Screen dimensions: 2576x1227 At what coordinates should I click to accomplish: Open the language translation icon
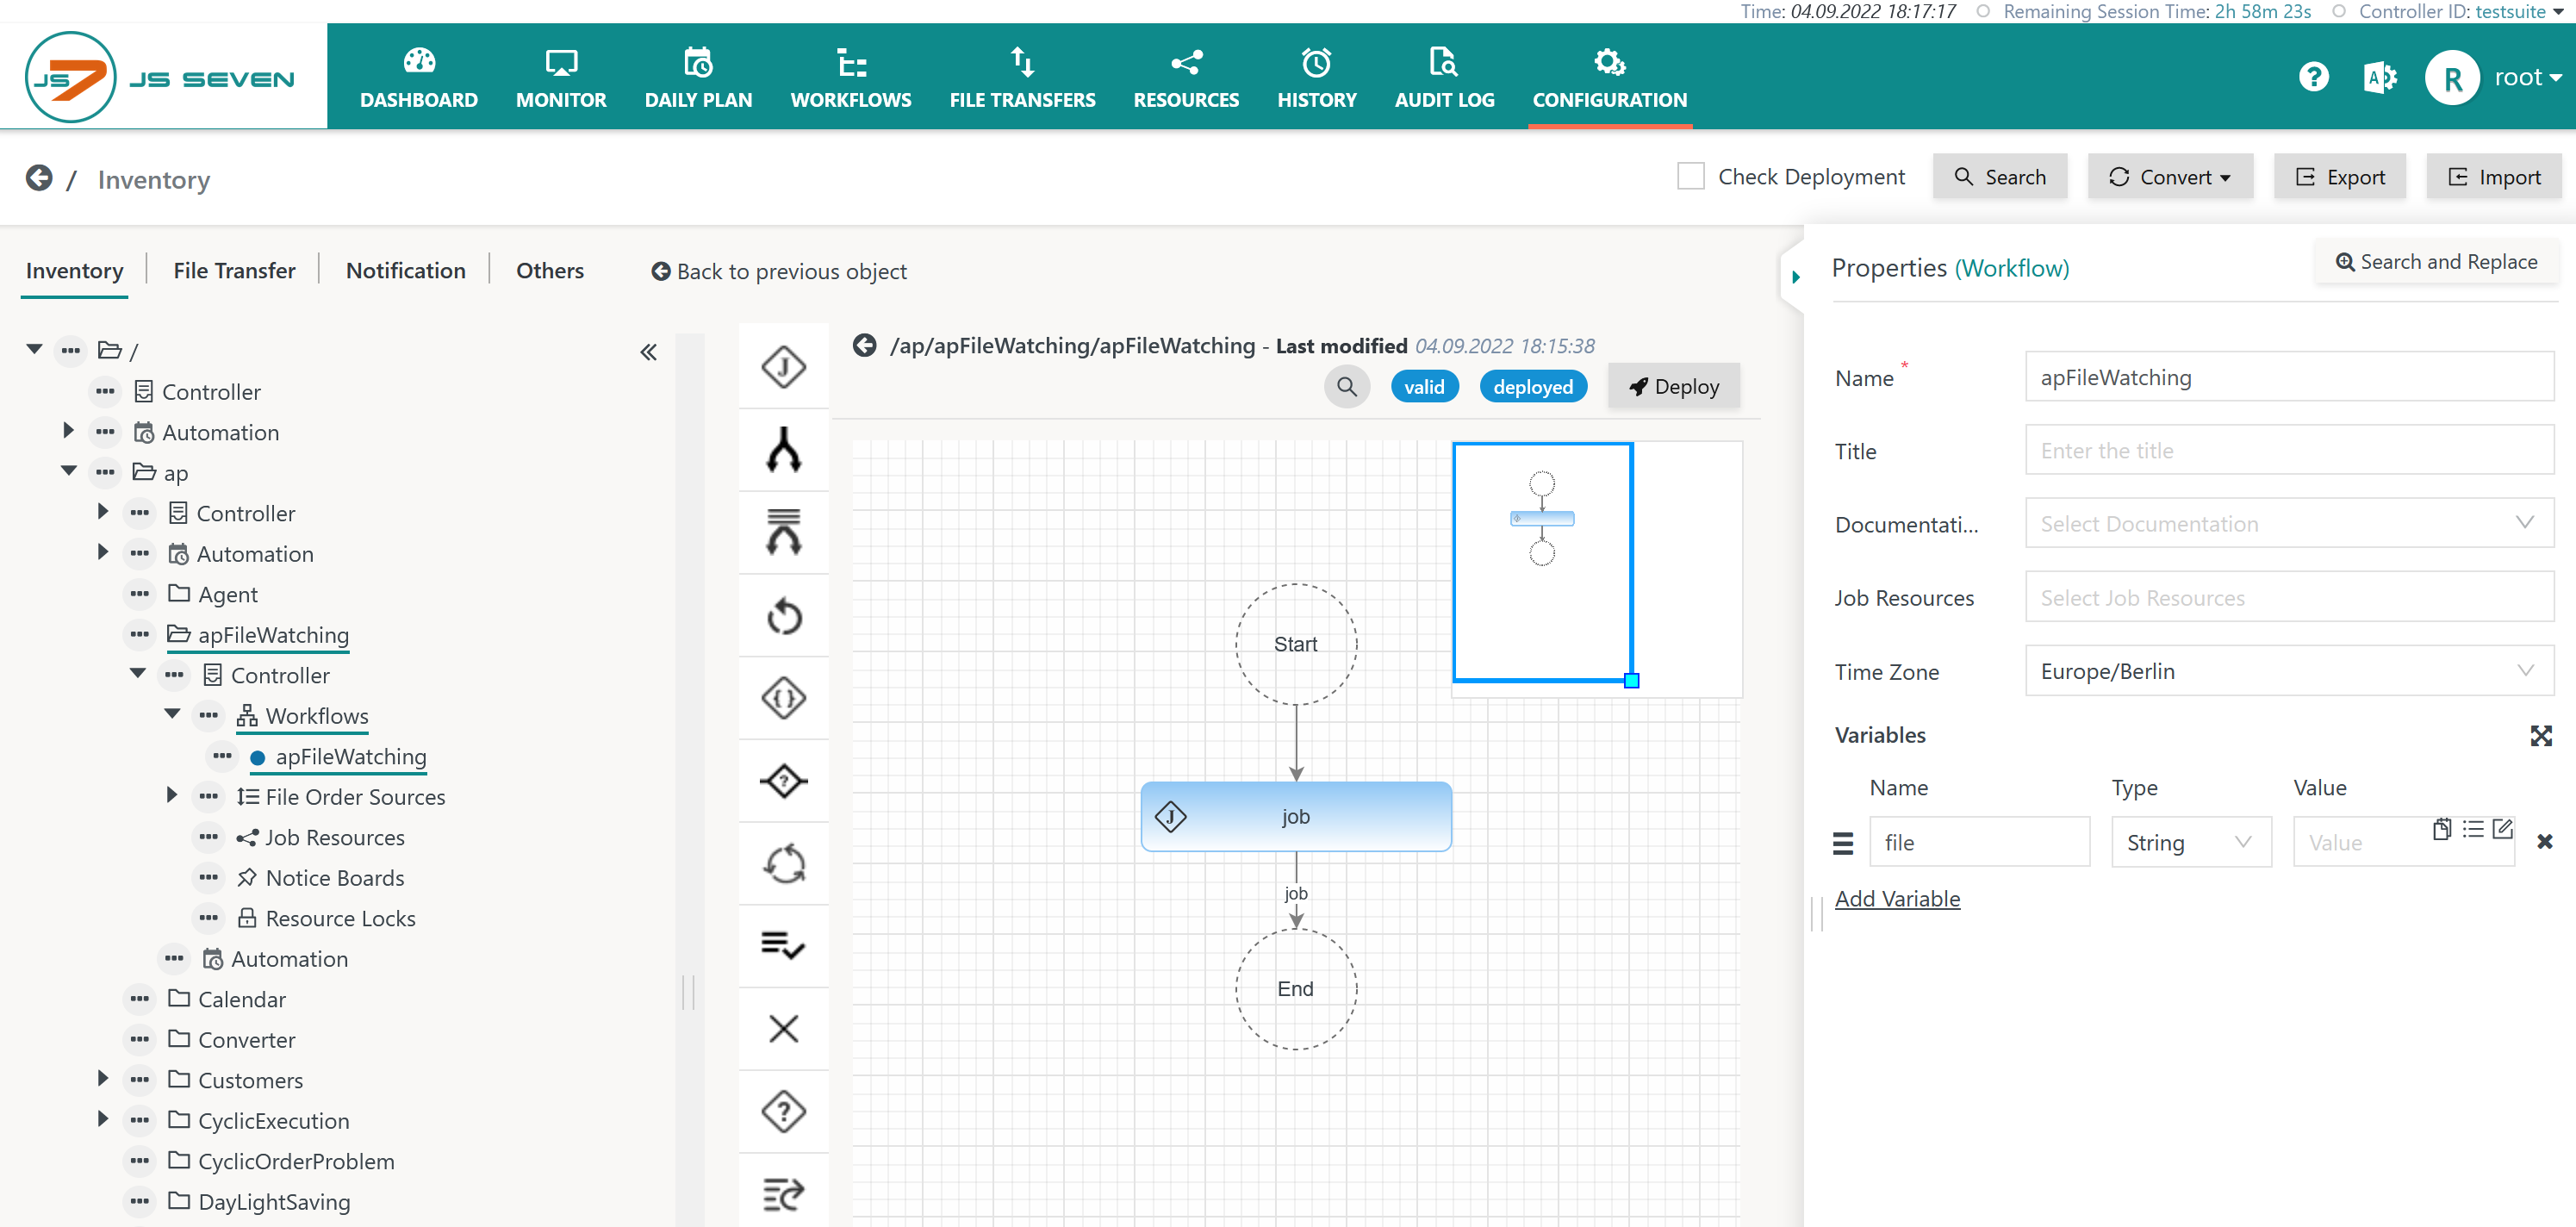coord(2380,77)
